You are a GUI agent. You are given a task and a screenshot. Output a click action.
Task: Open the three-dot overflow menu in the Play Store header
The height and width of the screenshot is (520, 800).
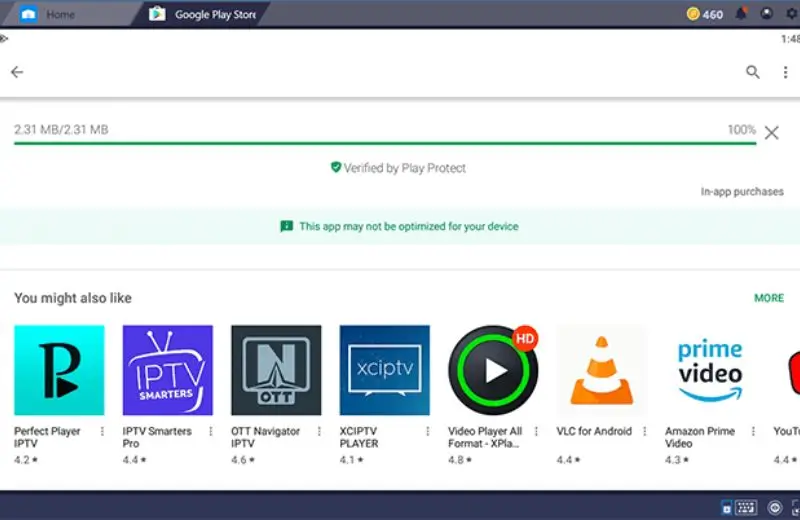(785, 72)
